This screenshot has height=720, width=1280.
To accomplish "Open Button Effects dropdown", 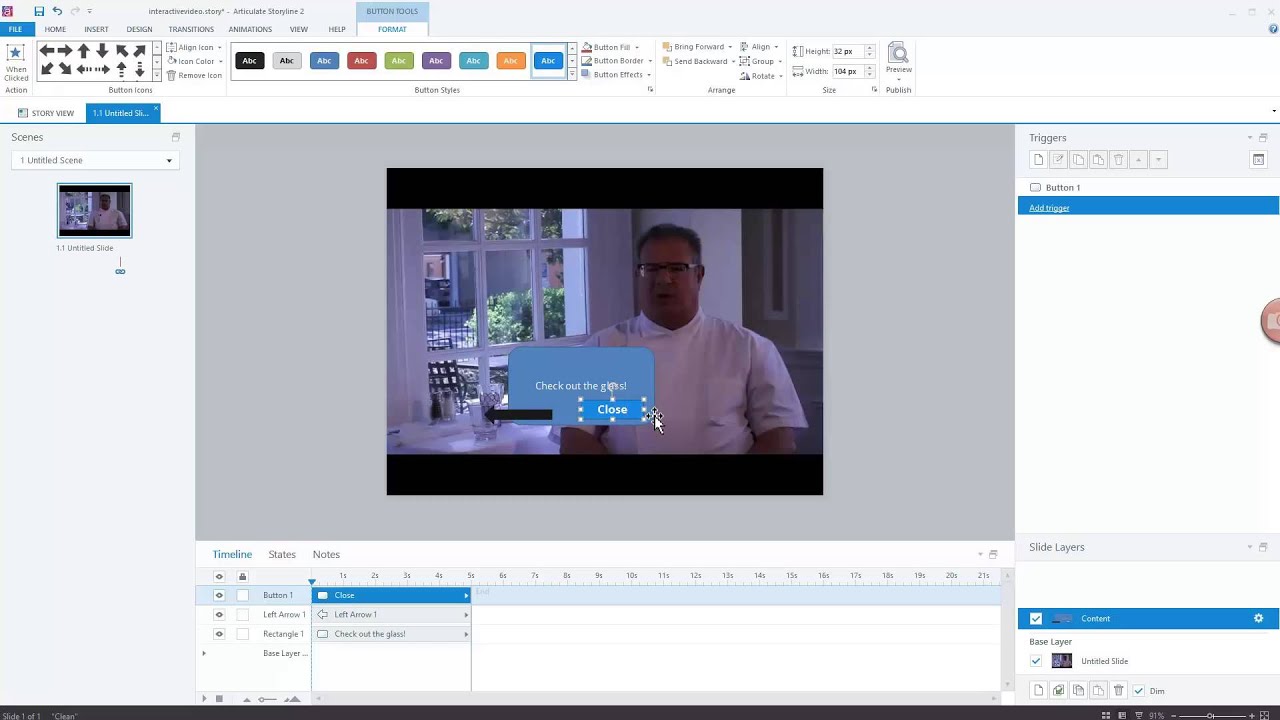I will tap(616, 75).
